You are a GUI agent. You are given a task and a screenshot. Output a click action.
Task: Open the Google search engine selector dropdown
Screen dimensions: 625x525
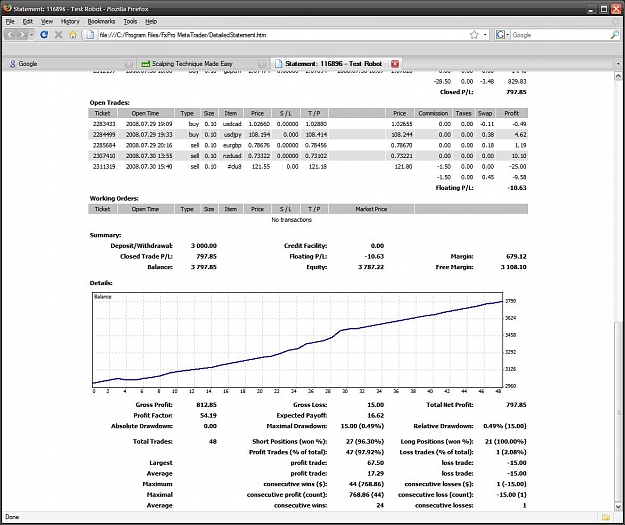pyautogui.click(x=502, y=35)
